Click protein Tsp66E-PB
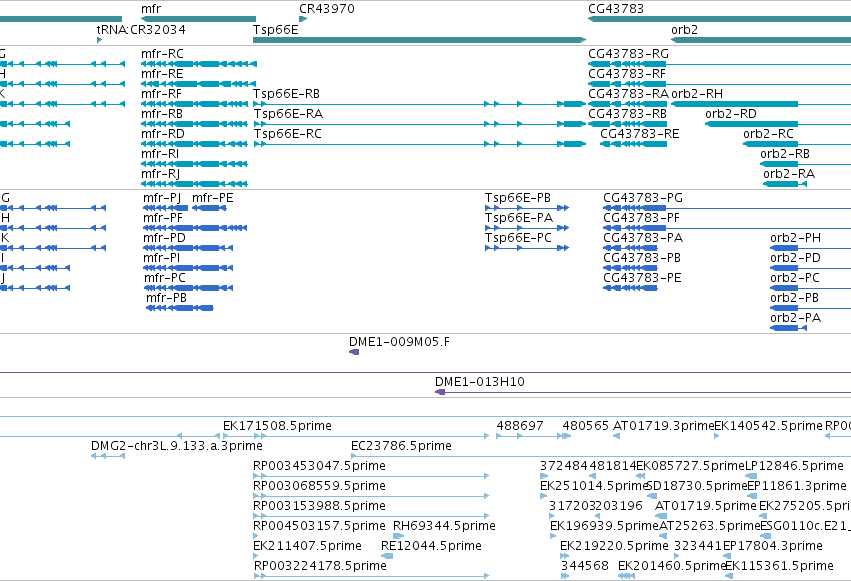 527,208
